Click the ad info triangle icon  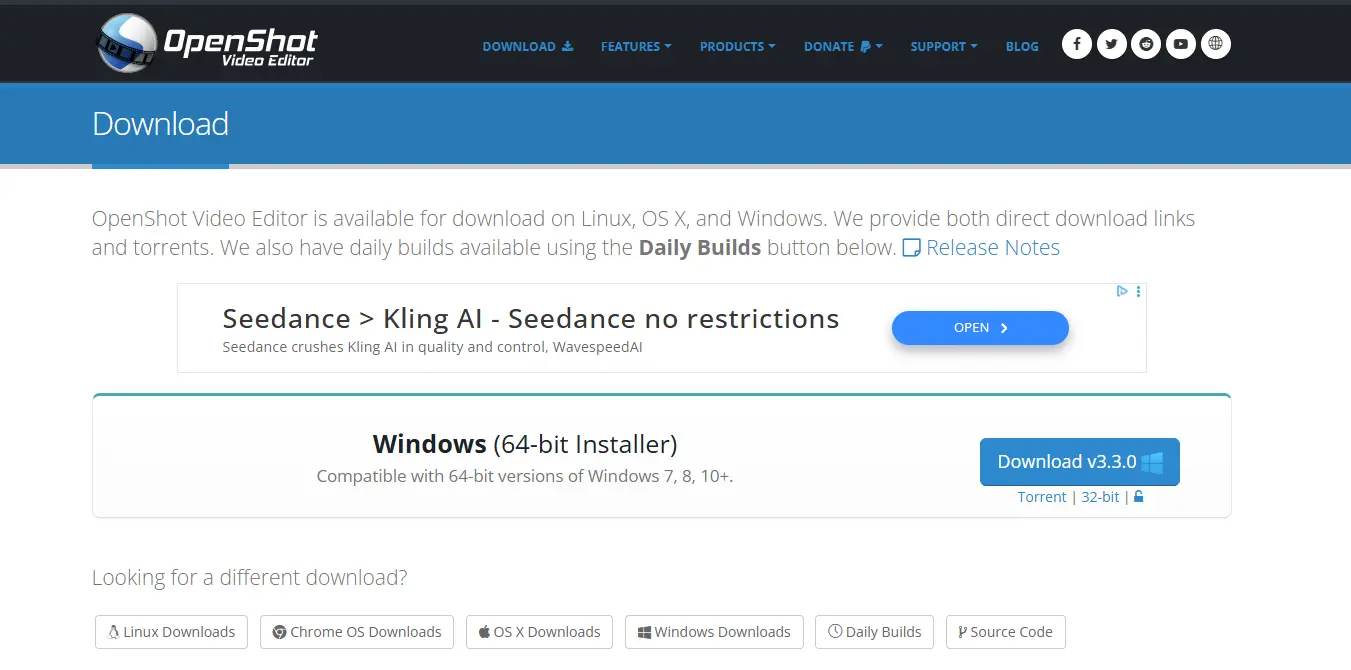point(1122,291)
